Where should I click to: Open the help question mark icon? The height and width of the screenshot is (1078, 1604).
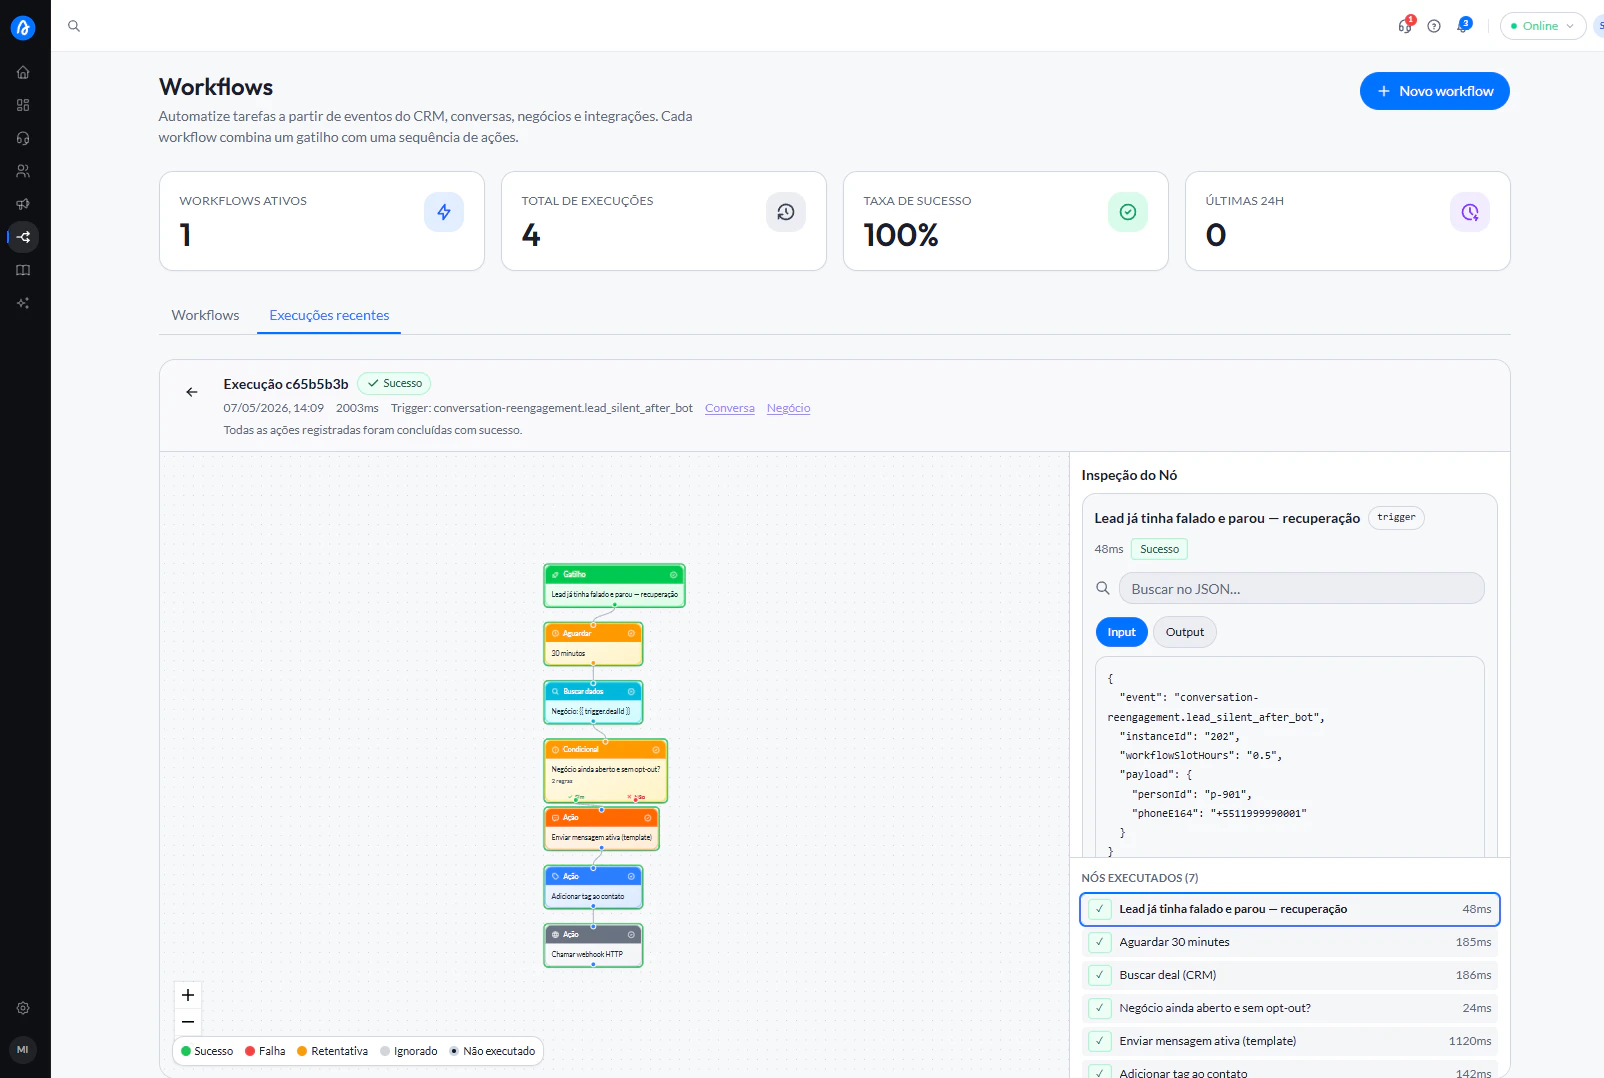[1434, 26]
